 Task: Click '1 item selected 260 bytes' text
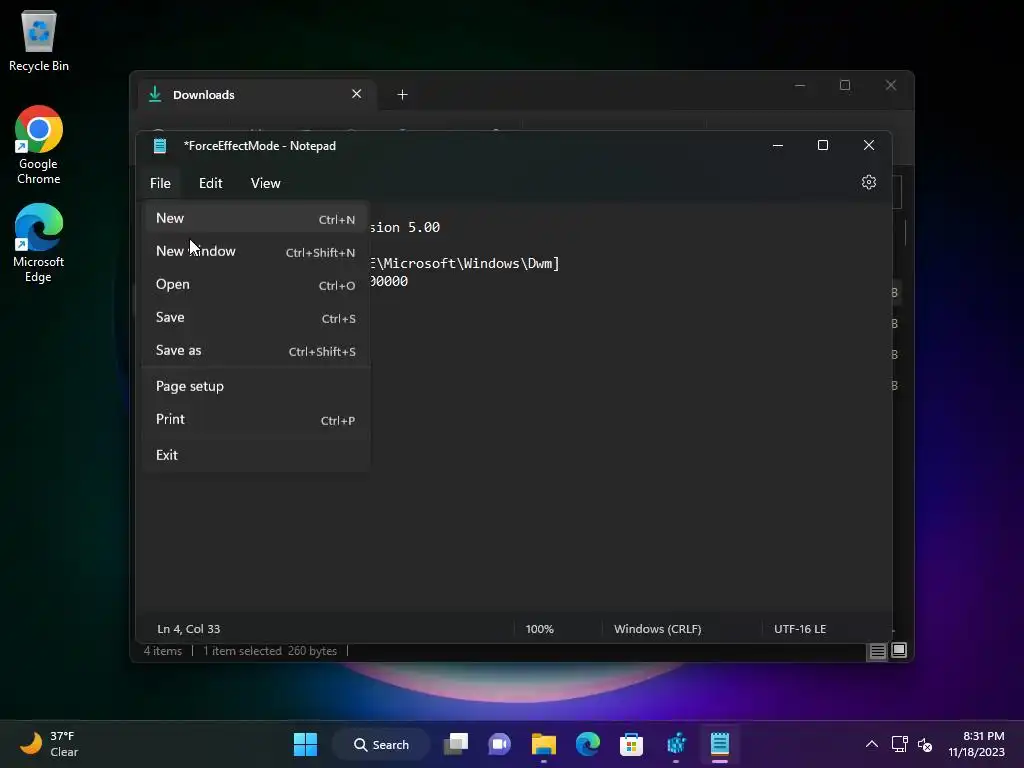click(270, 651)
